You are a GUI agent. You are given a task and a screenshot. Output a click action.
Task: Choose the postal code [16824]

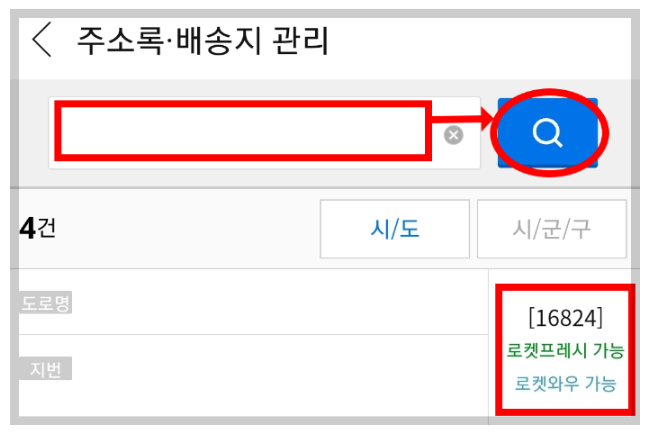(x=565, y=318)
